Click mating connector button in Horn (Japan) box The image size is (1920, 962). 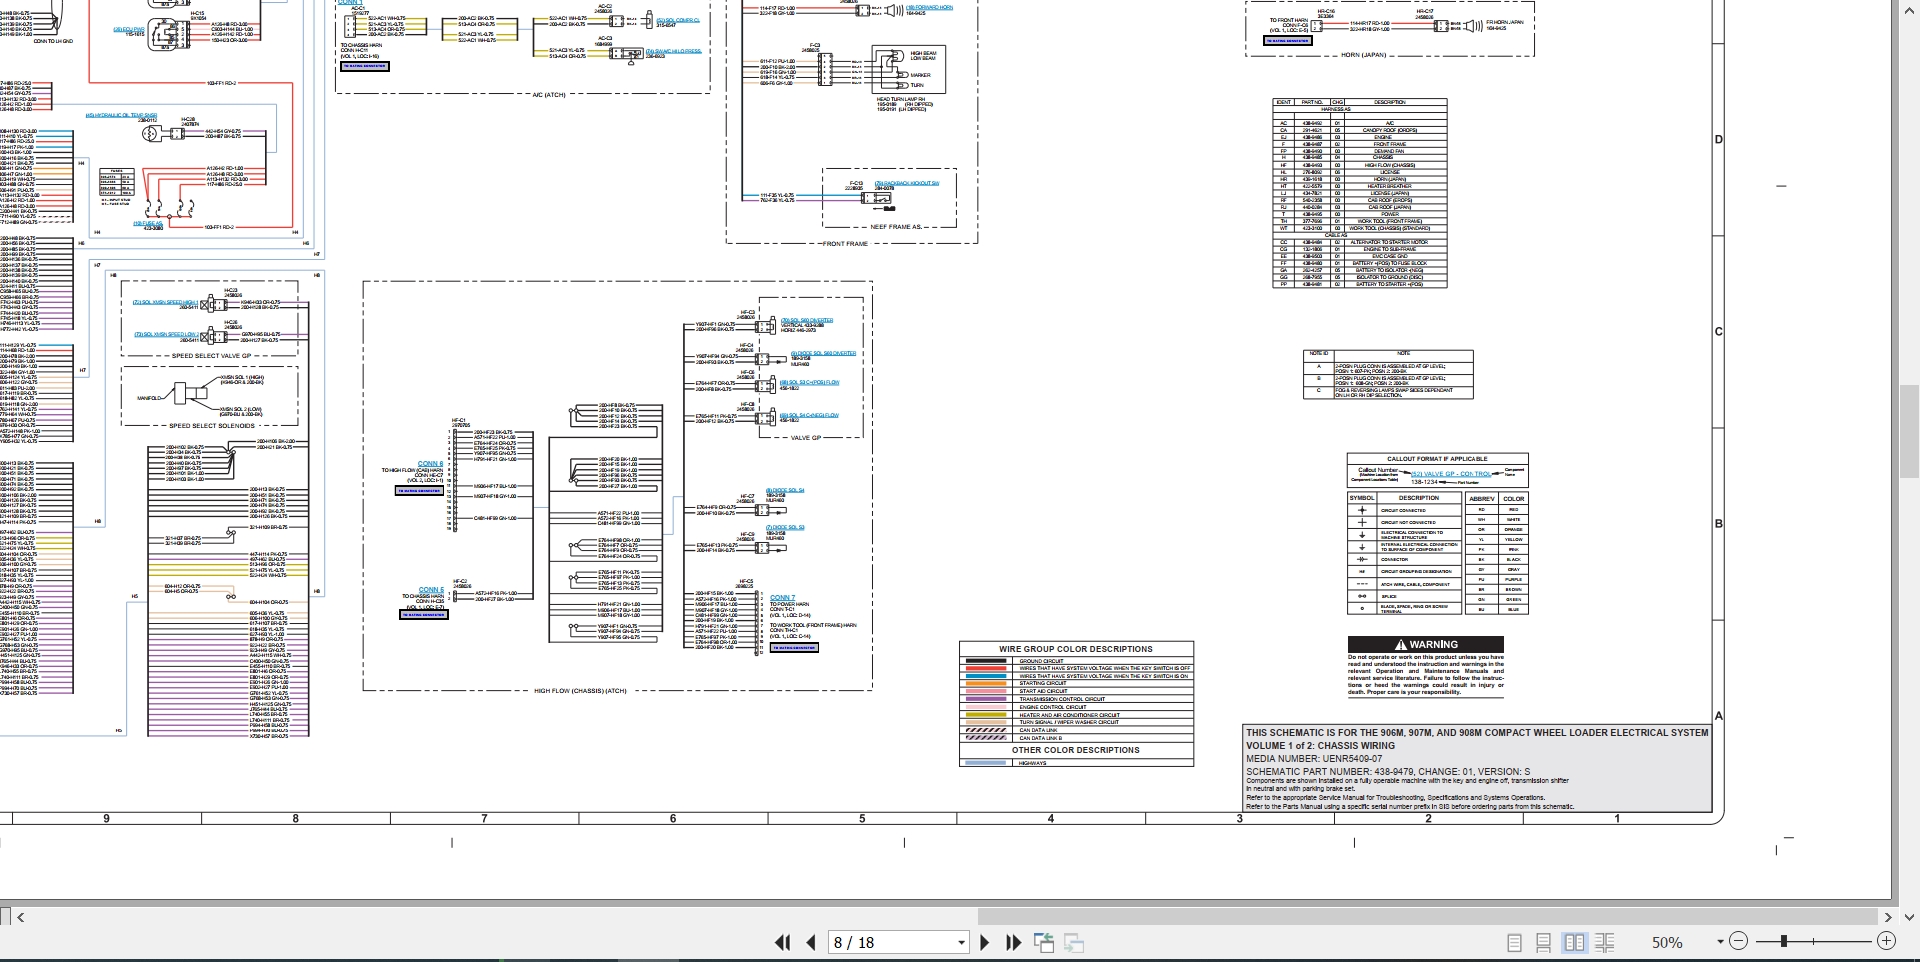[x=1289, y=41]
